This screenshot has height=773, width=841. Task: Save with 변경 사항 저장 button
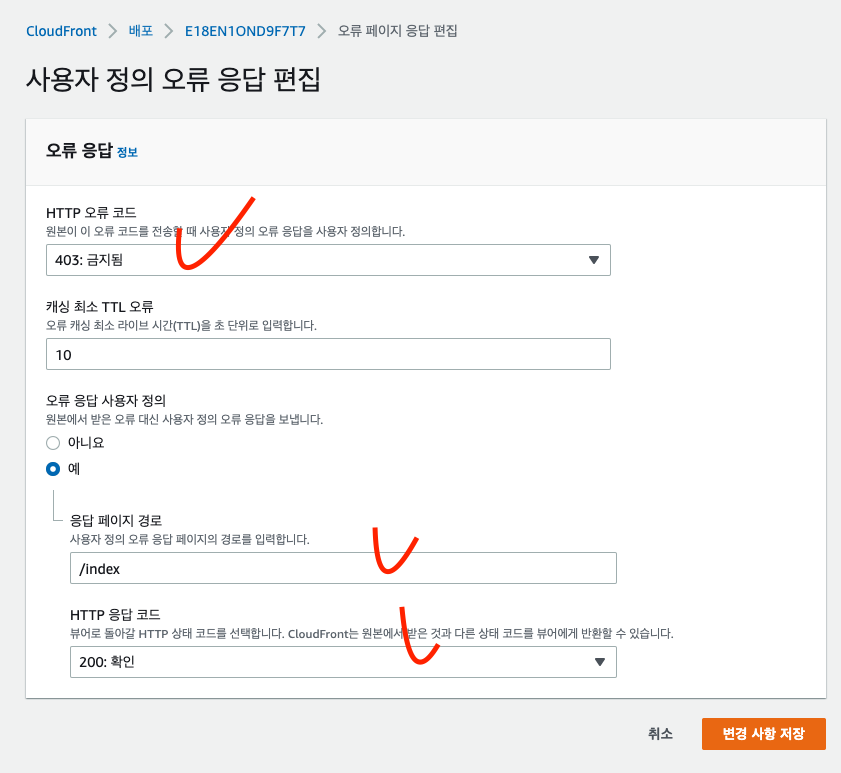point(764,734)
